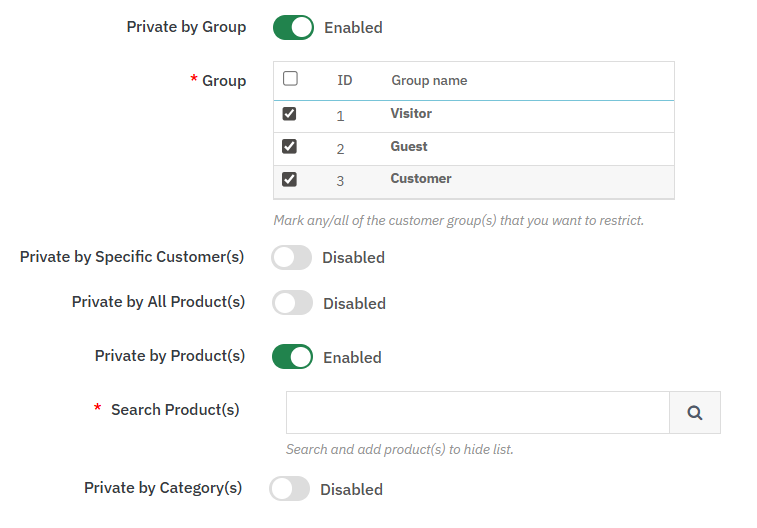Turn on Private by All Product(s)

pos(292,303)
